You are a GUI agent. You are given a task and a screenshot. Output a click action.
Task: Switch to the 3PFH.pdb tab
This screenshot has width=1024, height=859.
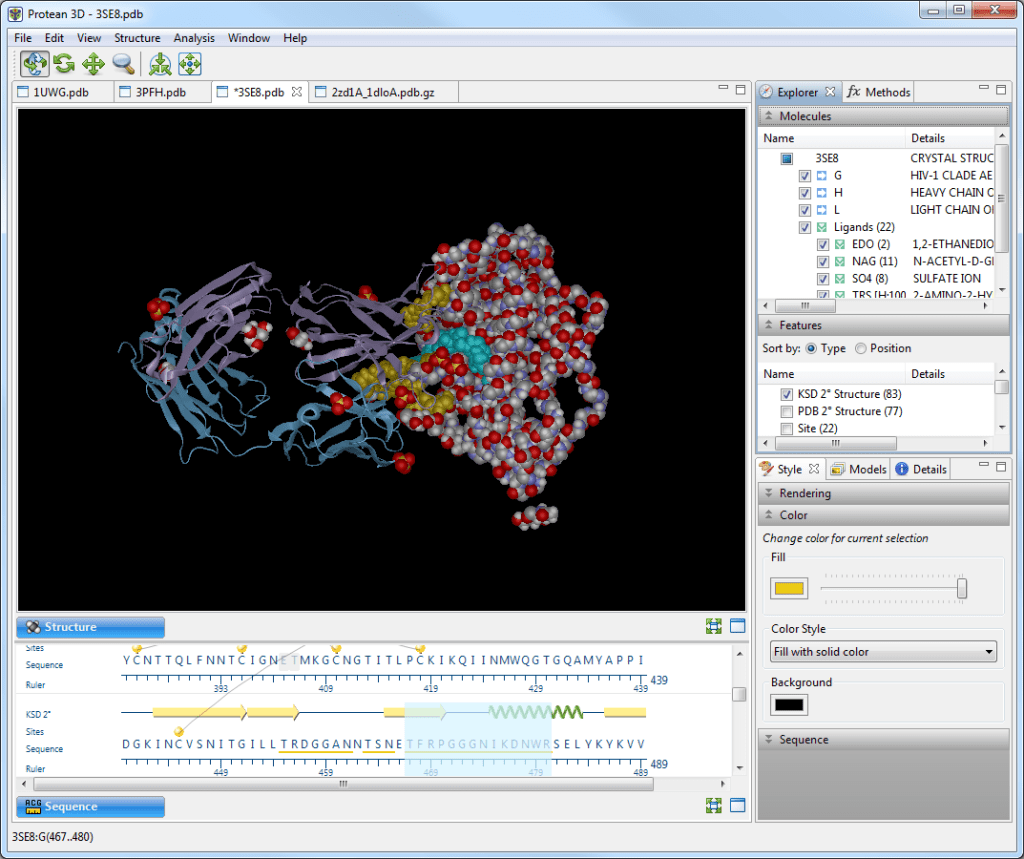(x=161, y=92)
